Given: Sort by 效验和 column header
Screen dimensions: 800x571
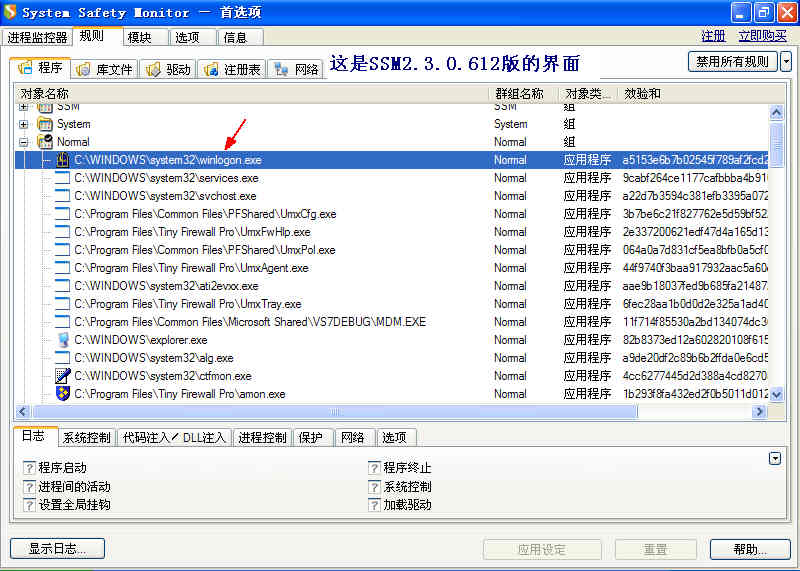Looking at the screenshot, I should pos(699,94).
